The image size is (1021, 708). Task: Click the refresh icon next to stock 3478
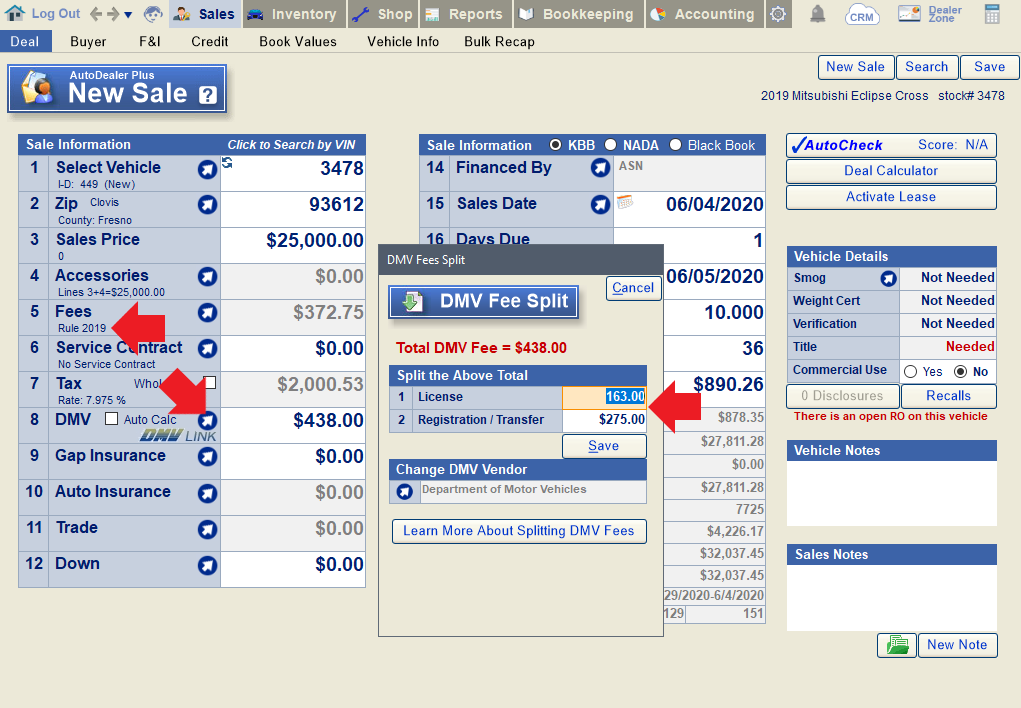tap(227, 162)
